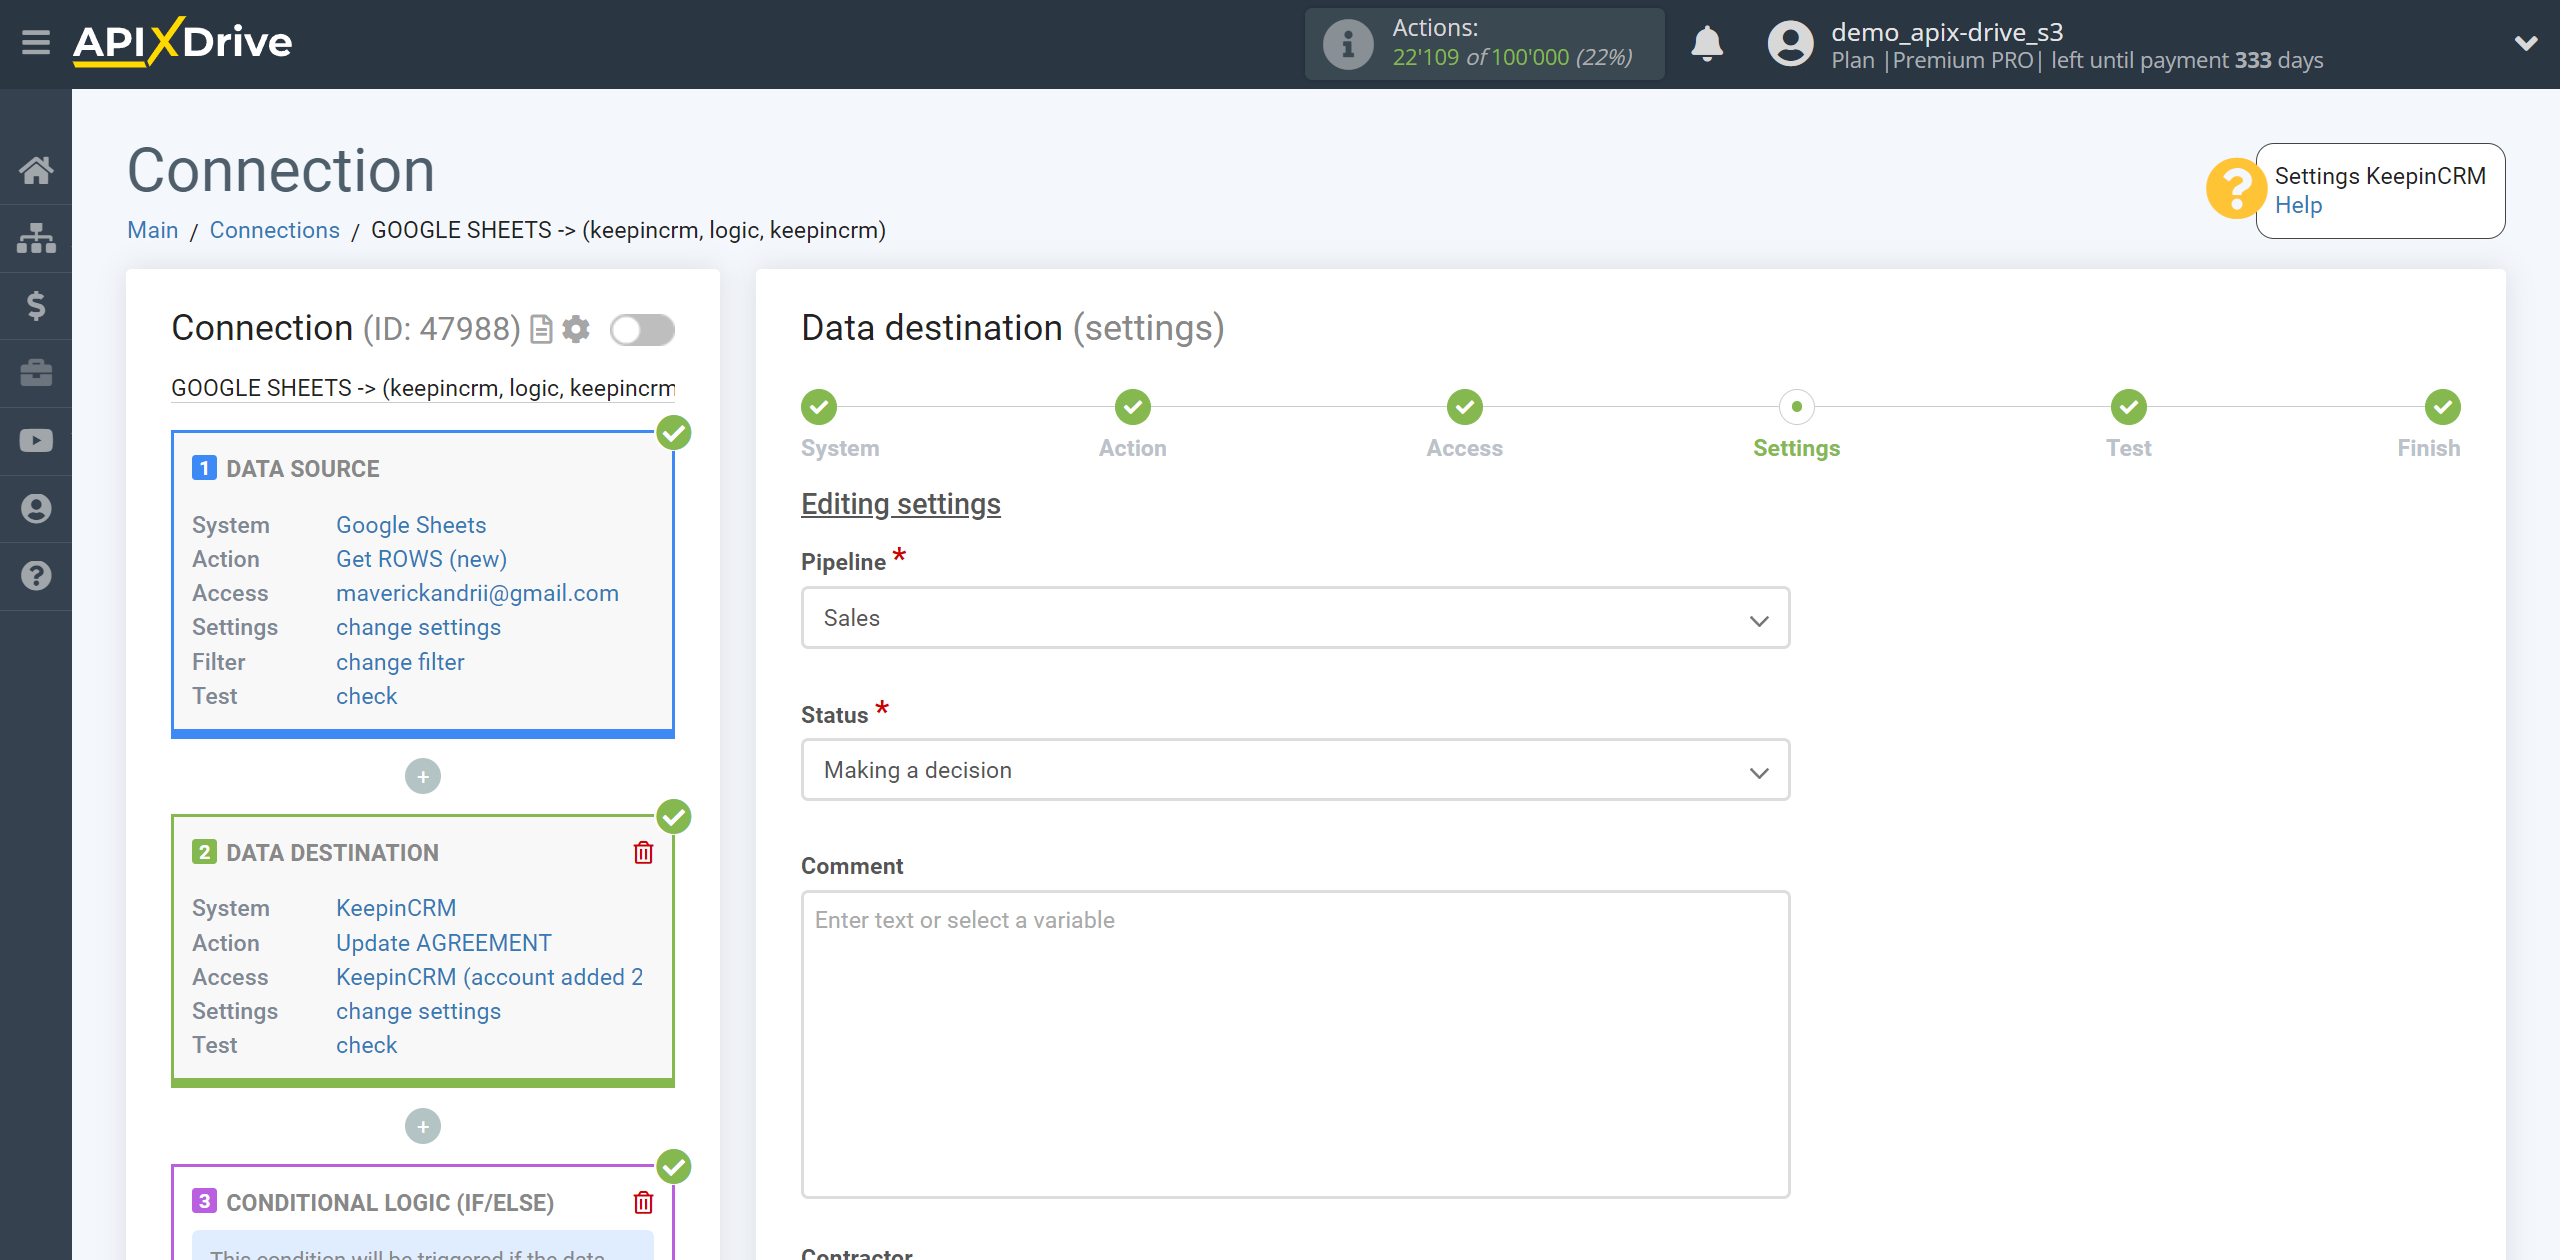Go to the System step

[819, 407]
